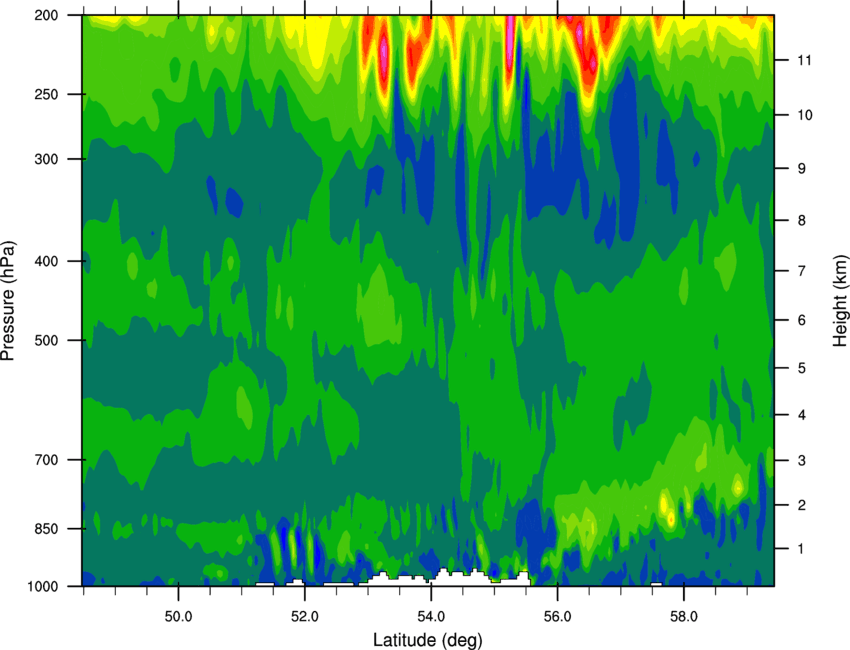
Task: Click the 58.0 latitude tick label
Action: coord(684,617)
